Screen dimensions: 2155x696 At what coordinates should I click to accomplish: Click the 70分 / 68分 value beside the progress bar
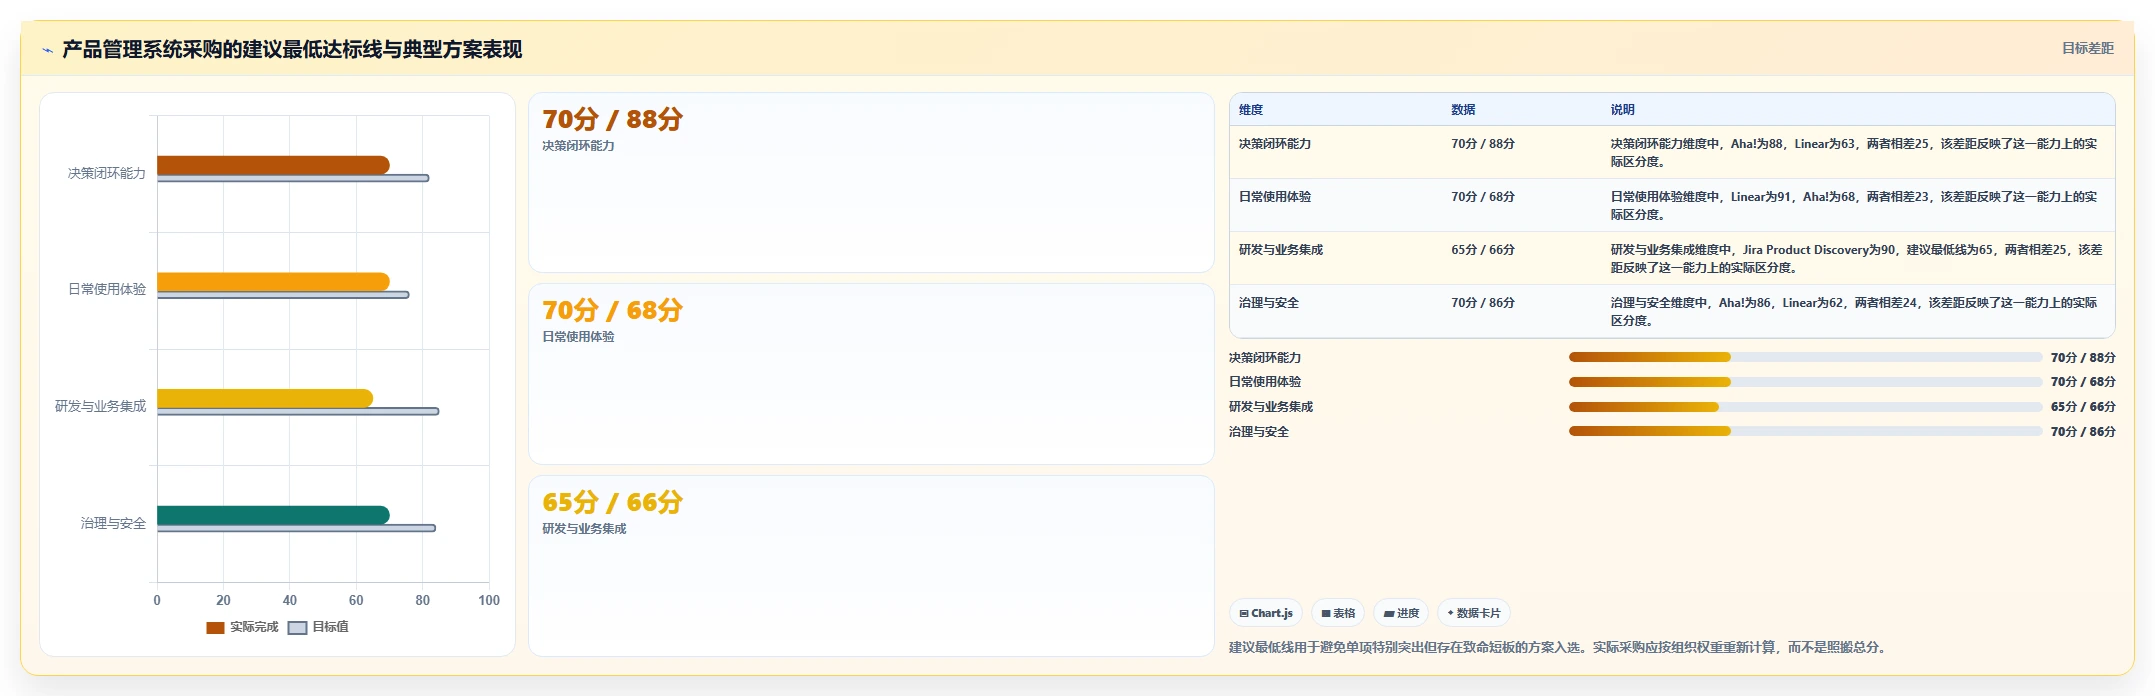2083,382
